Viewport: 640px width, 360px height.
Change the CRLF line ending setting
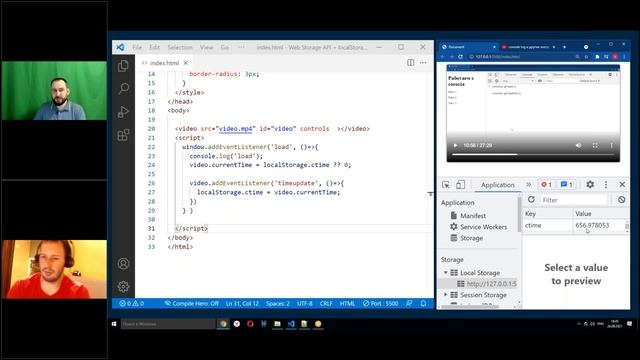click(x=326, y=303)
